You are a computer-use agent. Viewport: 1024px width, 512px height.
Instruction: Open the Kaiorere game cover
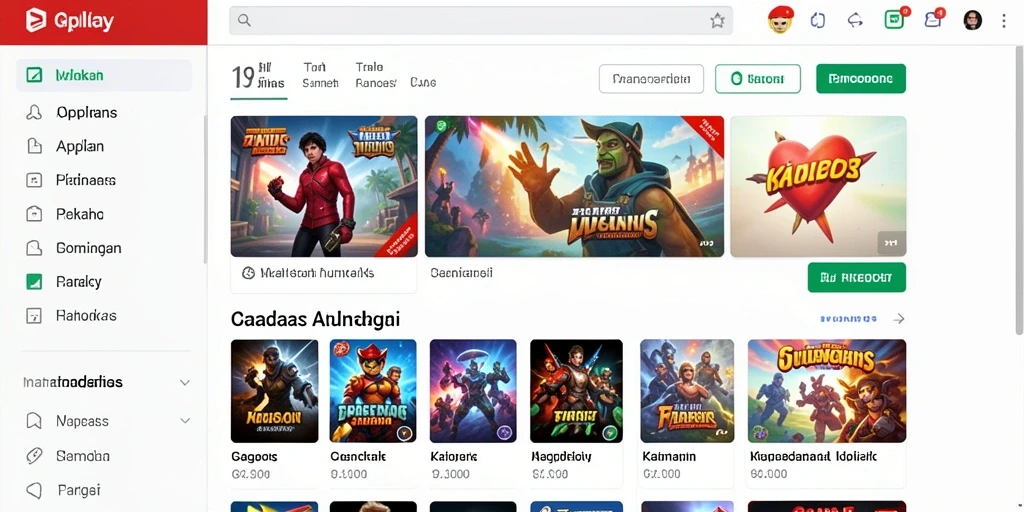pyautogui.click(x=473, y=391)
